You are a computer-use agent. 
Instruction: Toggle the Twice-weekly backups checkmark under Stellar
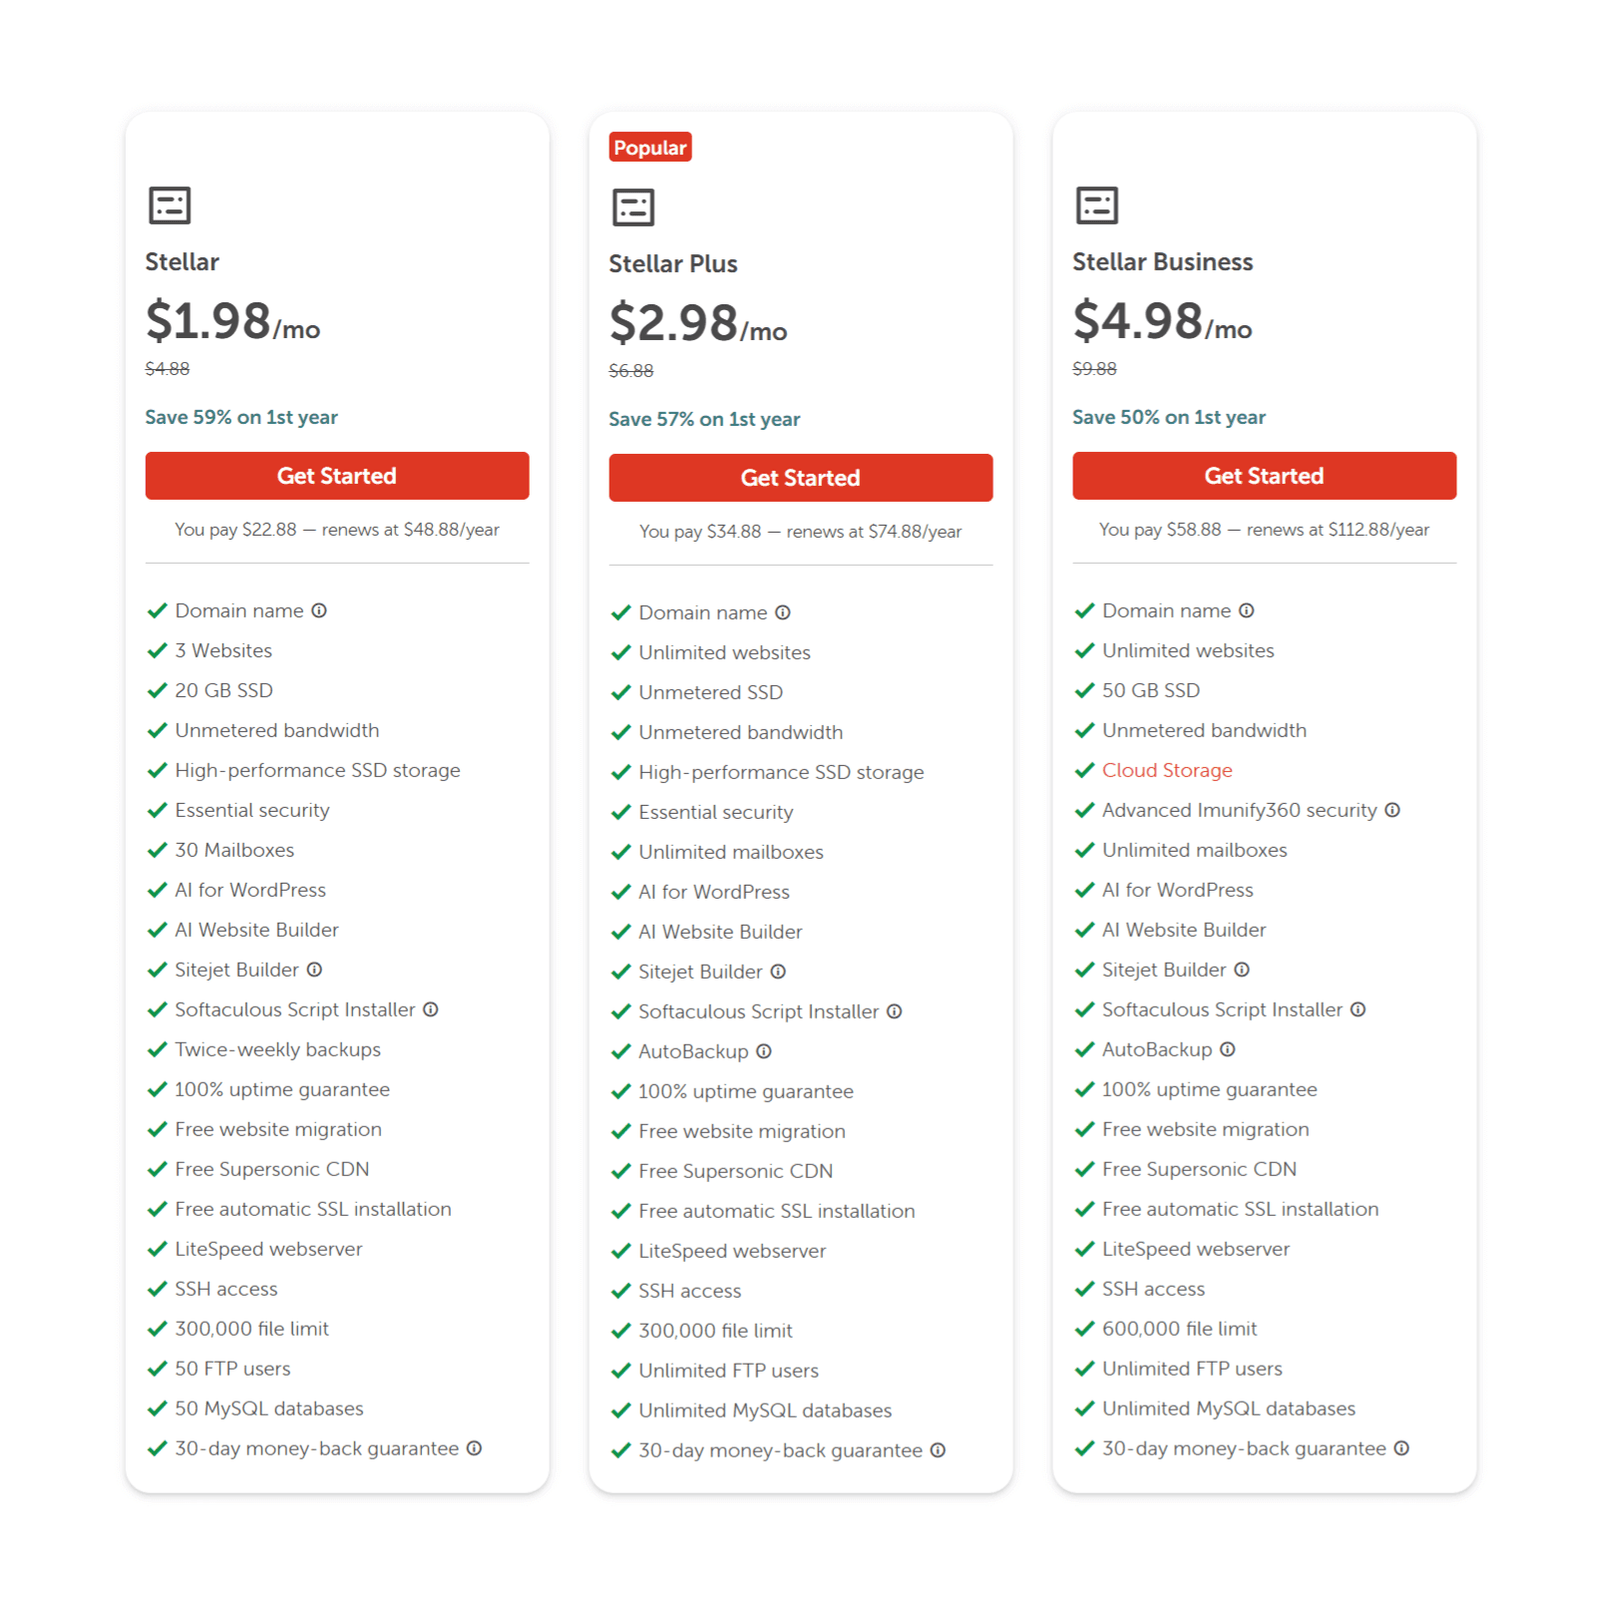[x=157, y=1049]
